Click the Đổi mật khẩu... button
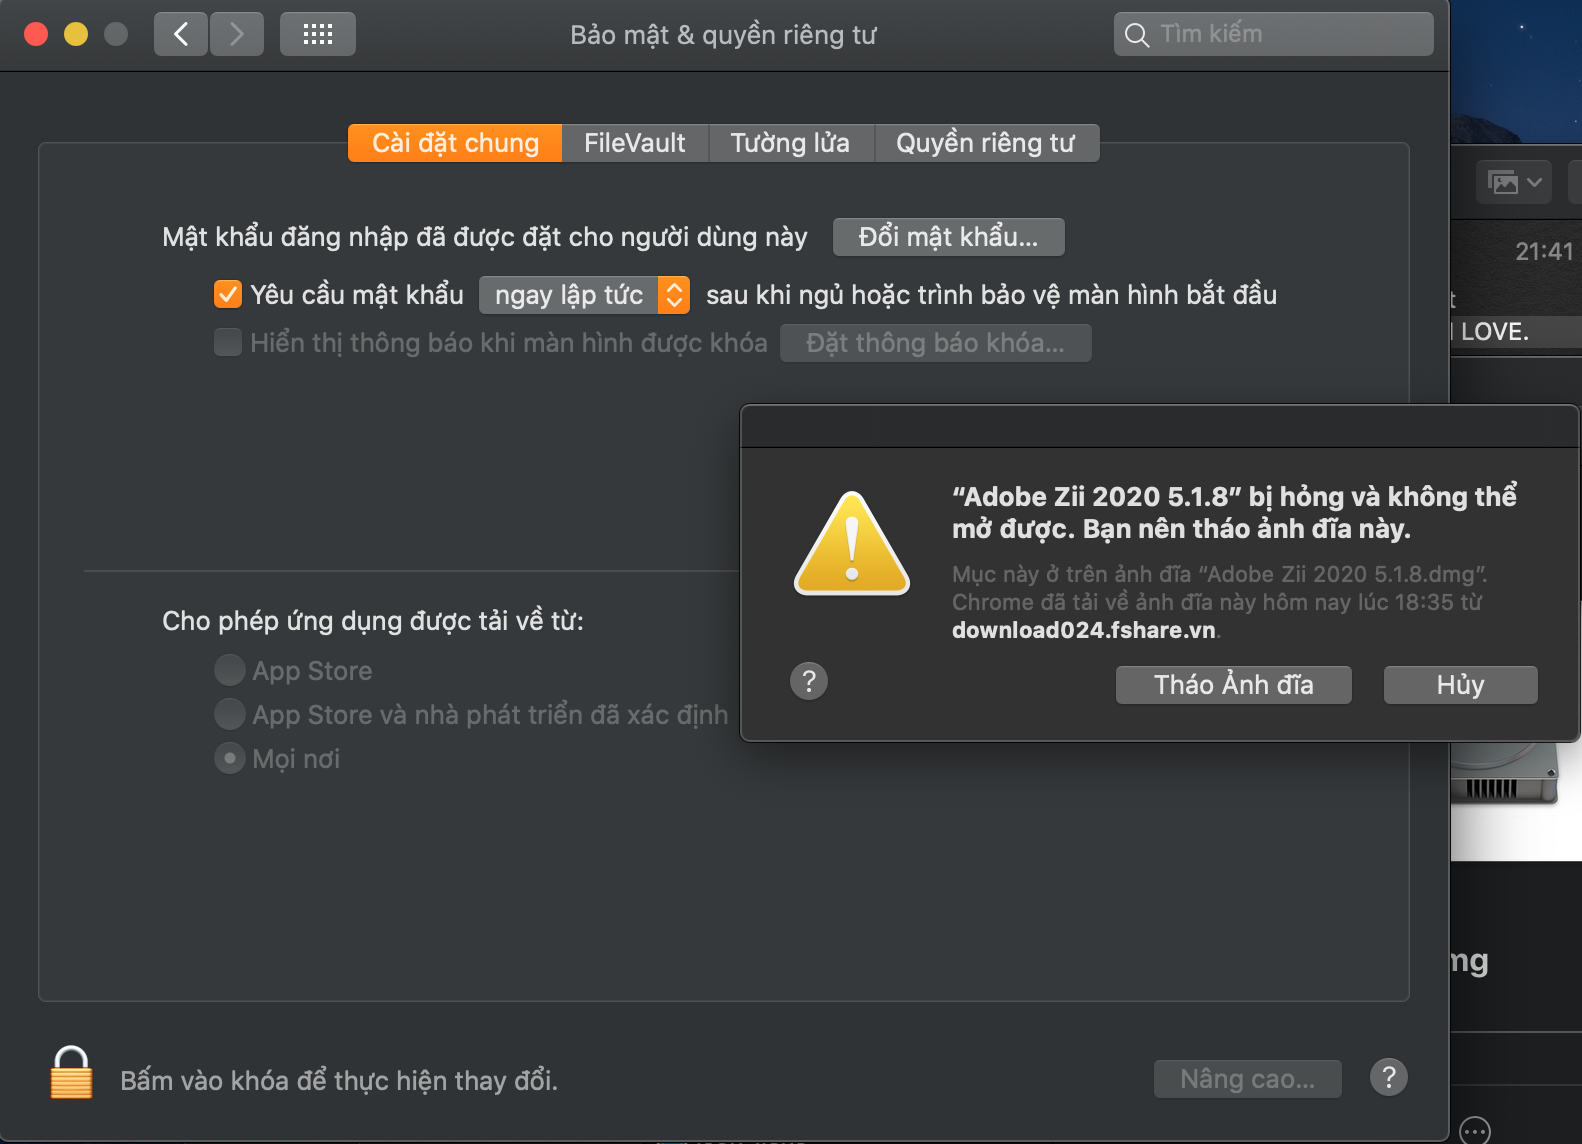The height and width of the screenshot is (1144, 1582). click(948, 237)
